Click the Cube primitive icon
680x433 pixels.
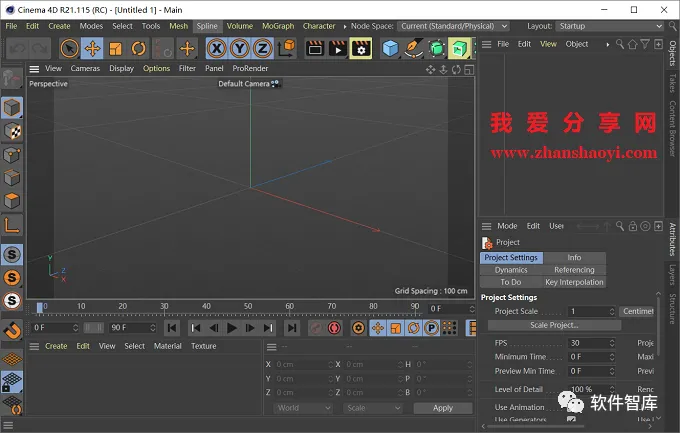[390, 48]
